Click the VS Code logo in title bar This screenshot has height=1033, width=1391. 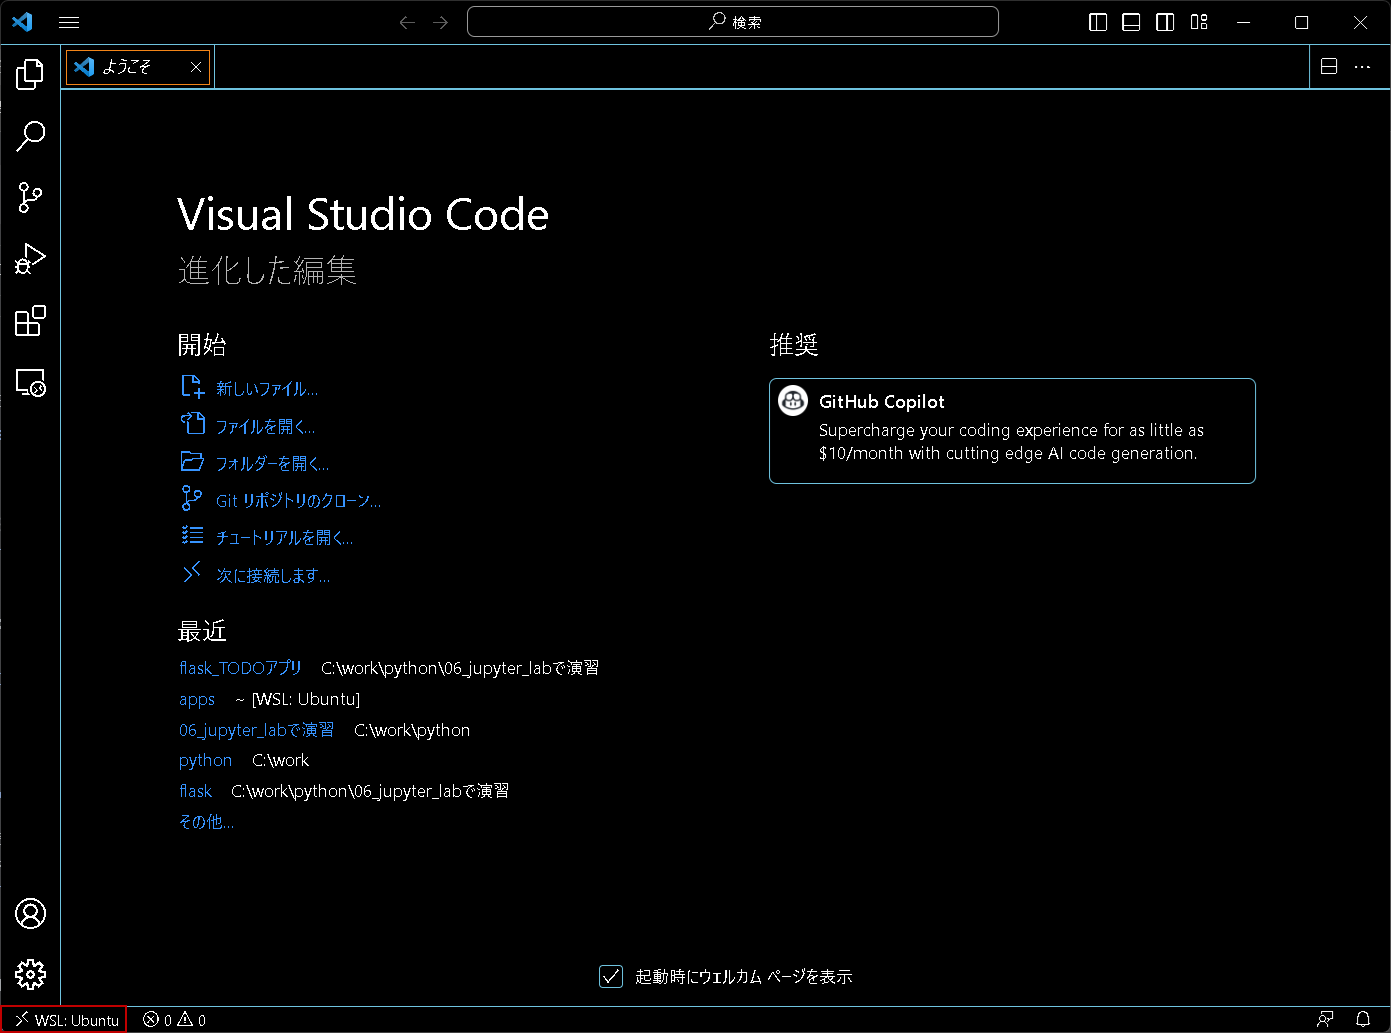(22, 22)
